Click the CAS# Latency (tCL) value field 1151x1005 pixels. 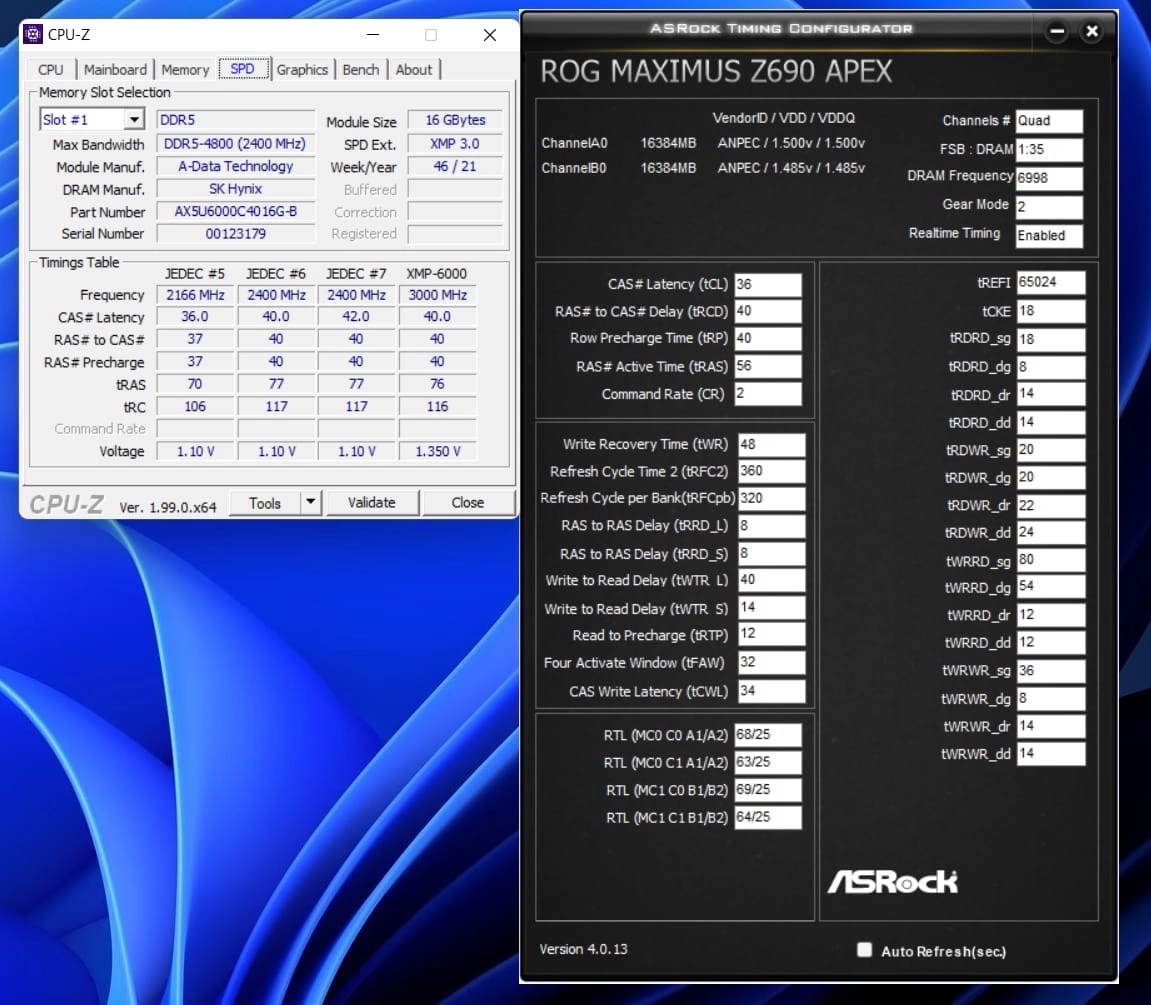tap(767, 284)
